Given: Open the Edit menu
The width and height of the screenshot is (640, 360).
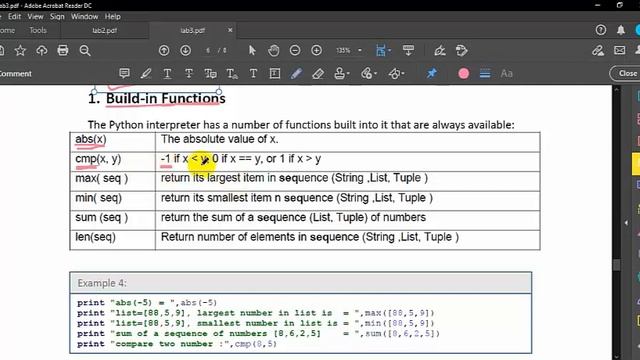Looking at the screenshot, I should [14, 16].
